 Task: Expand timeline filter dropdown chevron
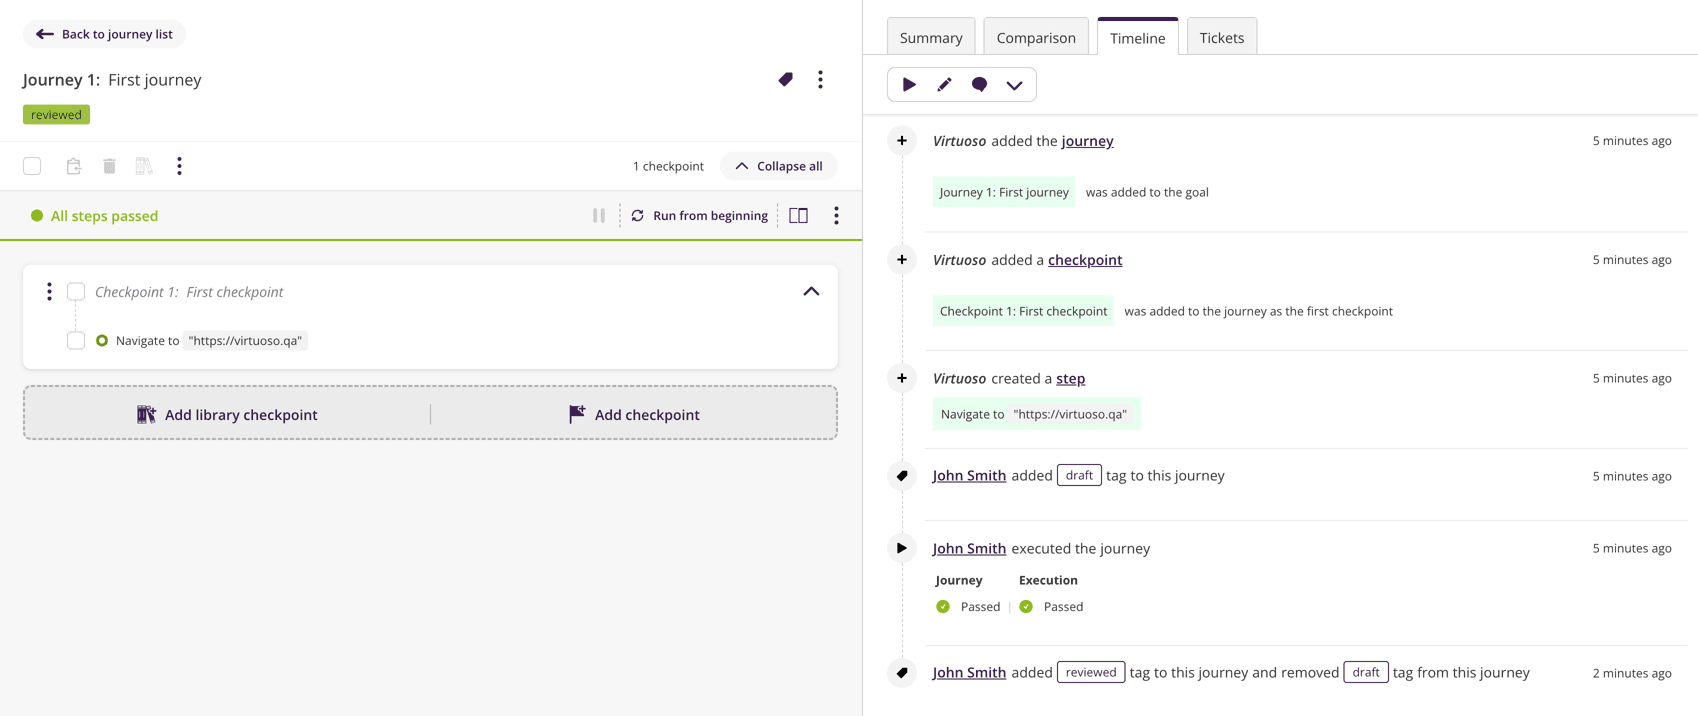(1014, 85)
